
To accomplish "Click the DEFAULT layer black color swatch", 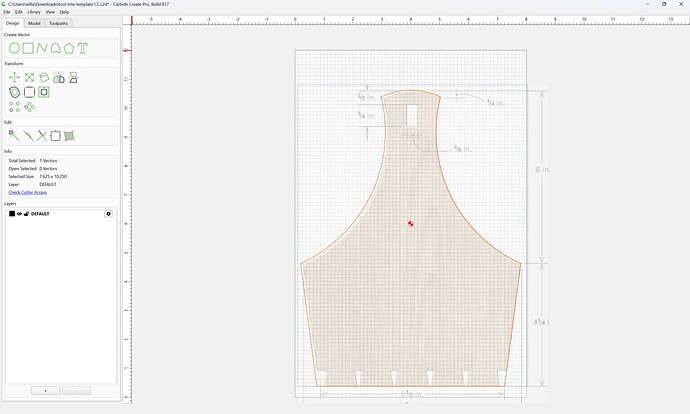I will [x=12, y=214].
